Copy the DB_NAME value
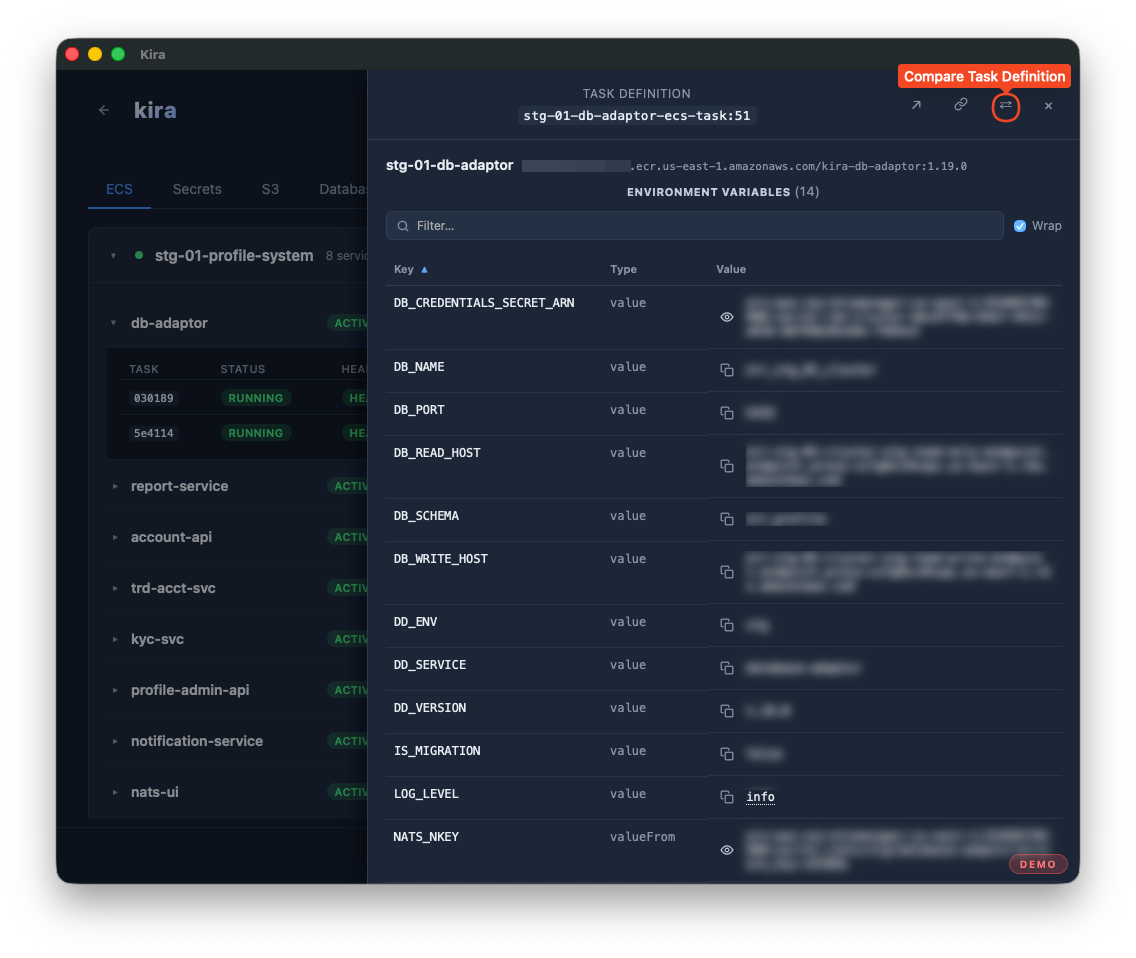The image size is (1136, 958). tap(727, 370)
